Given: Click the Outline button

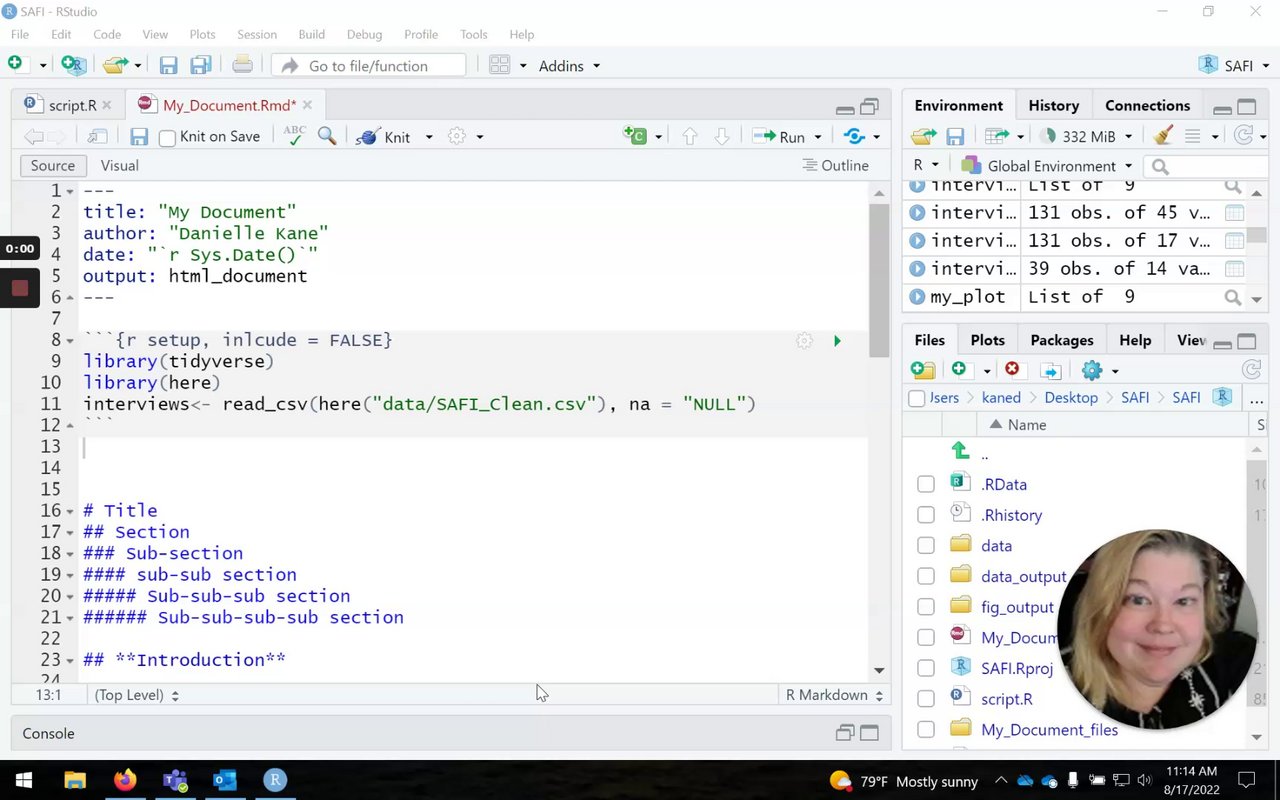Looking at the screenshot, I should 836,166.
